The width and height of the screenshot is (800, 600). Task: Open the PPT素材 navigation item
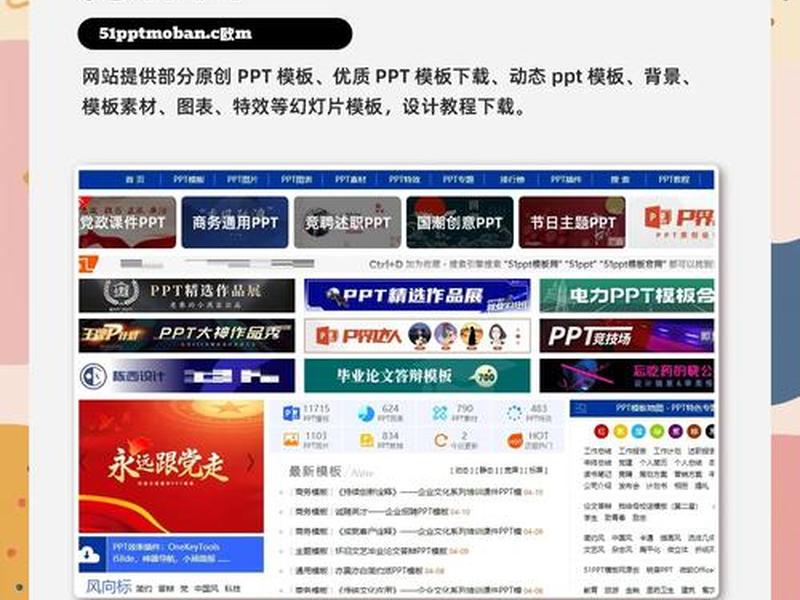(351, 180)
